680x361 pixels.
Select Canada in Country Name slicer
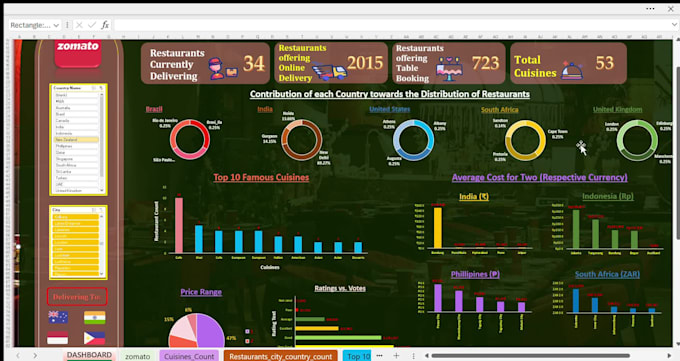tap(76, 121)
